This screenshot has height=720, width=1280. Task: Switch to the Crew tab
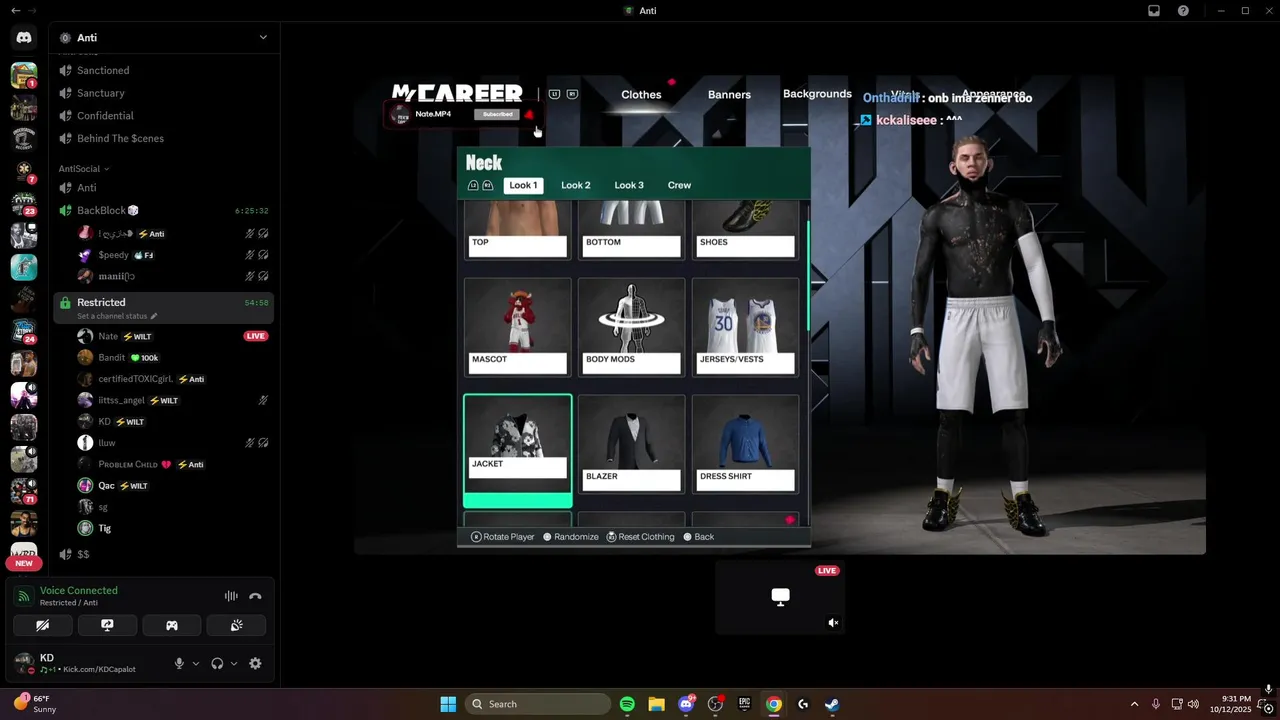(x=680, y=185)
